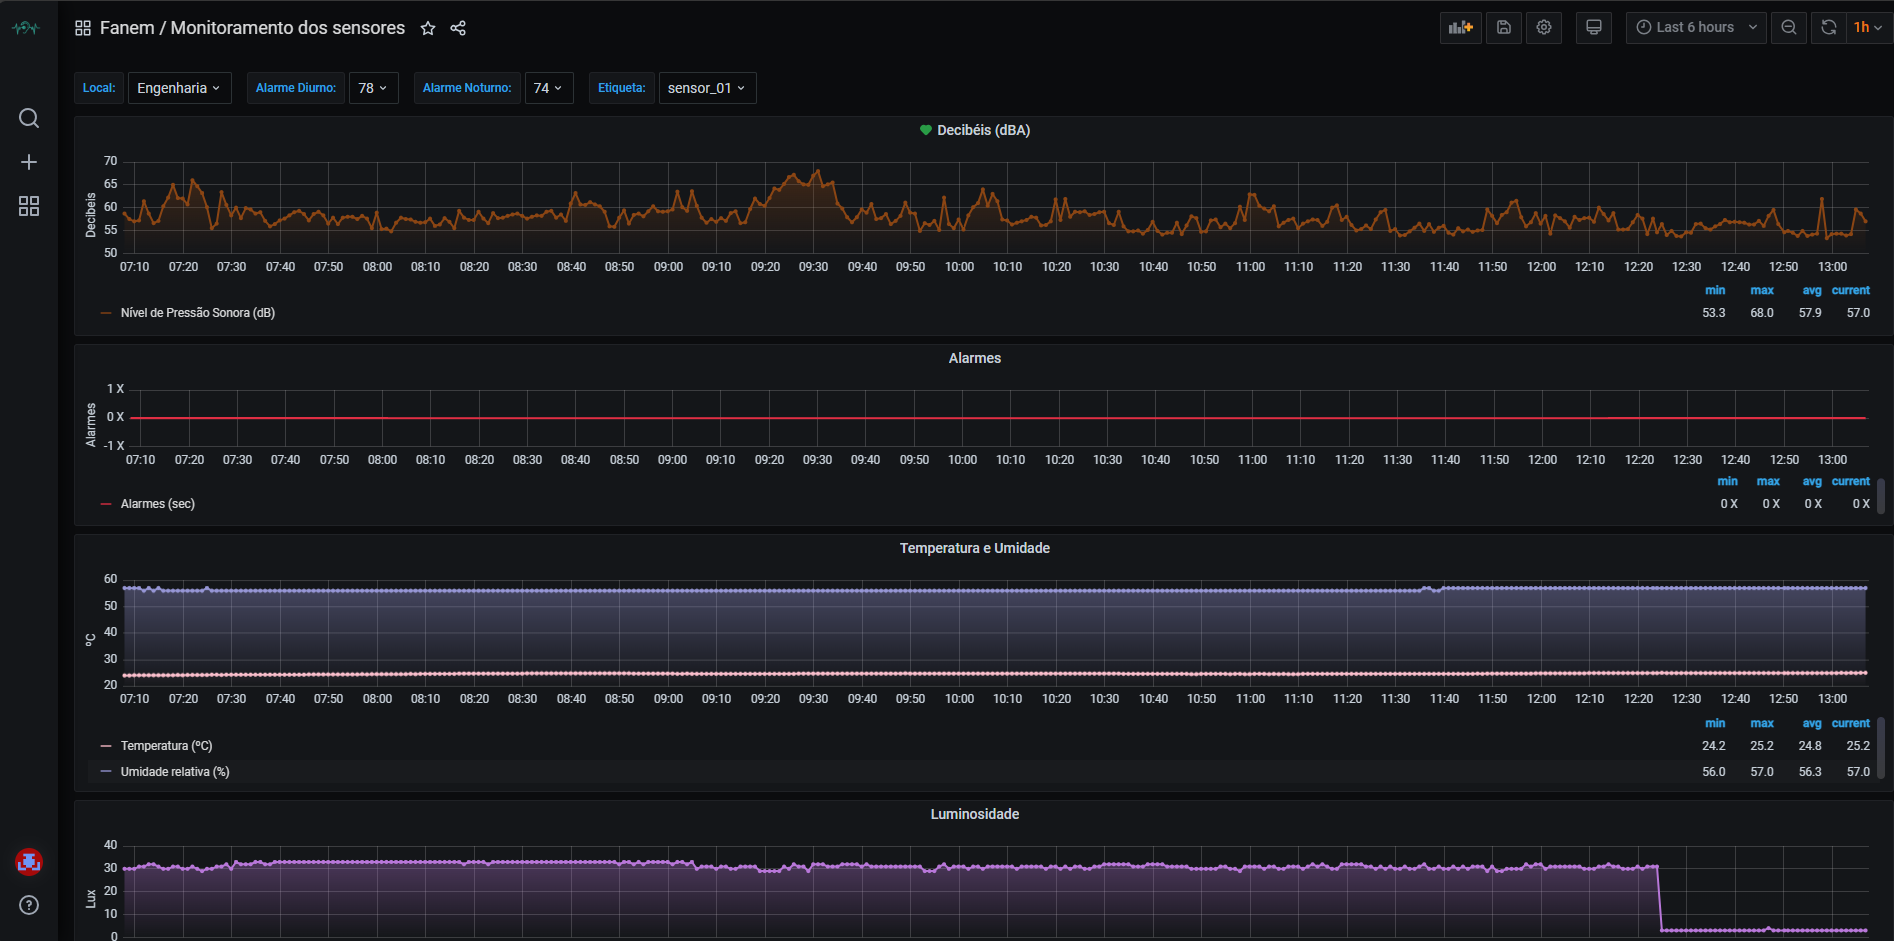Open the search icon in sidebar
This screenshot has height=941, width=1894.
29,118
